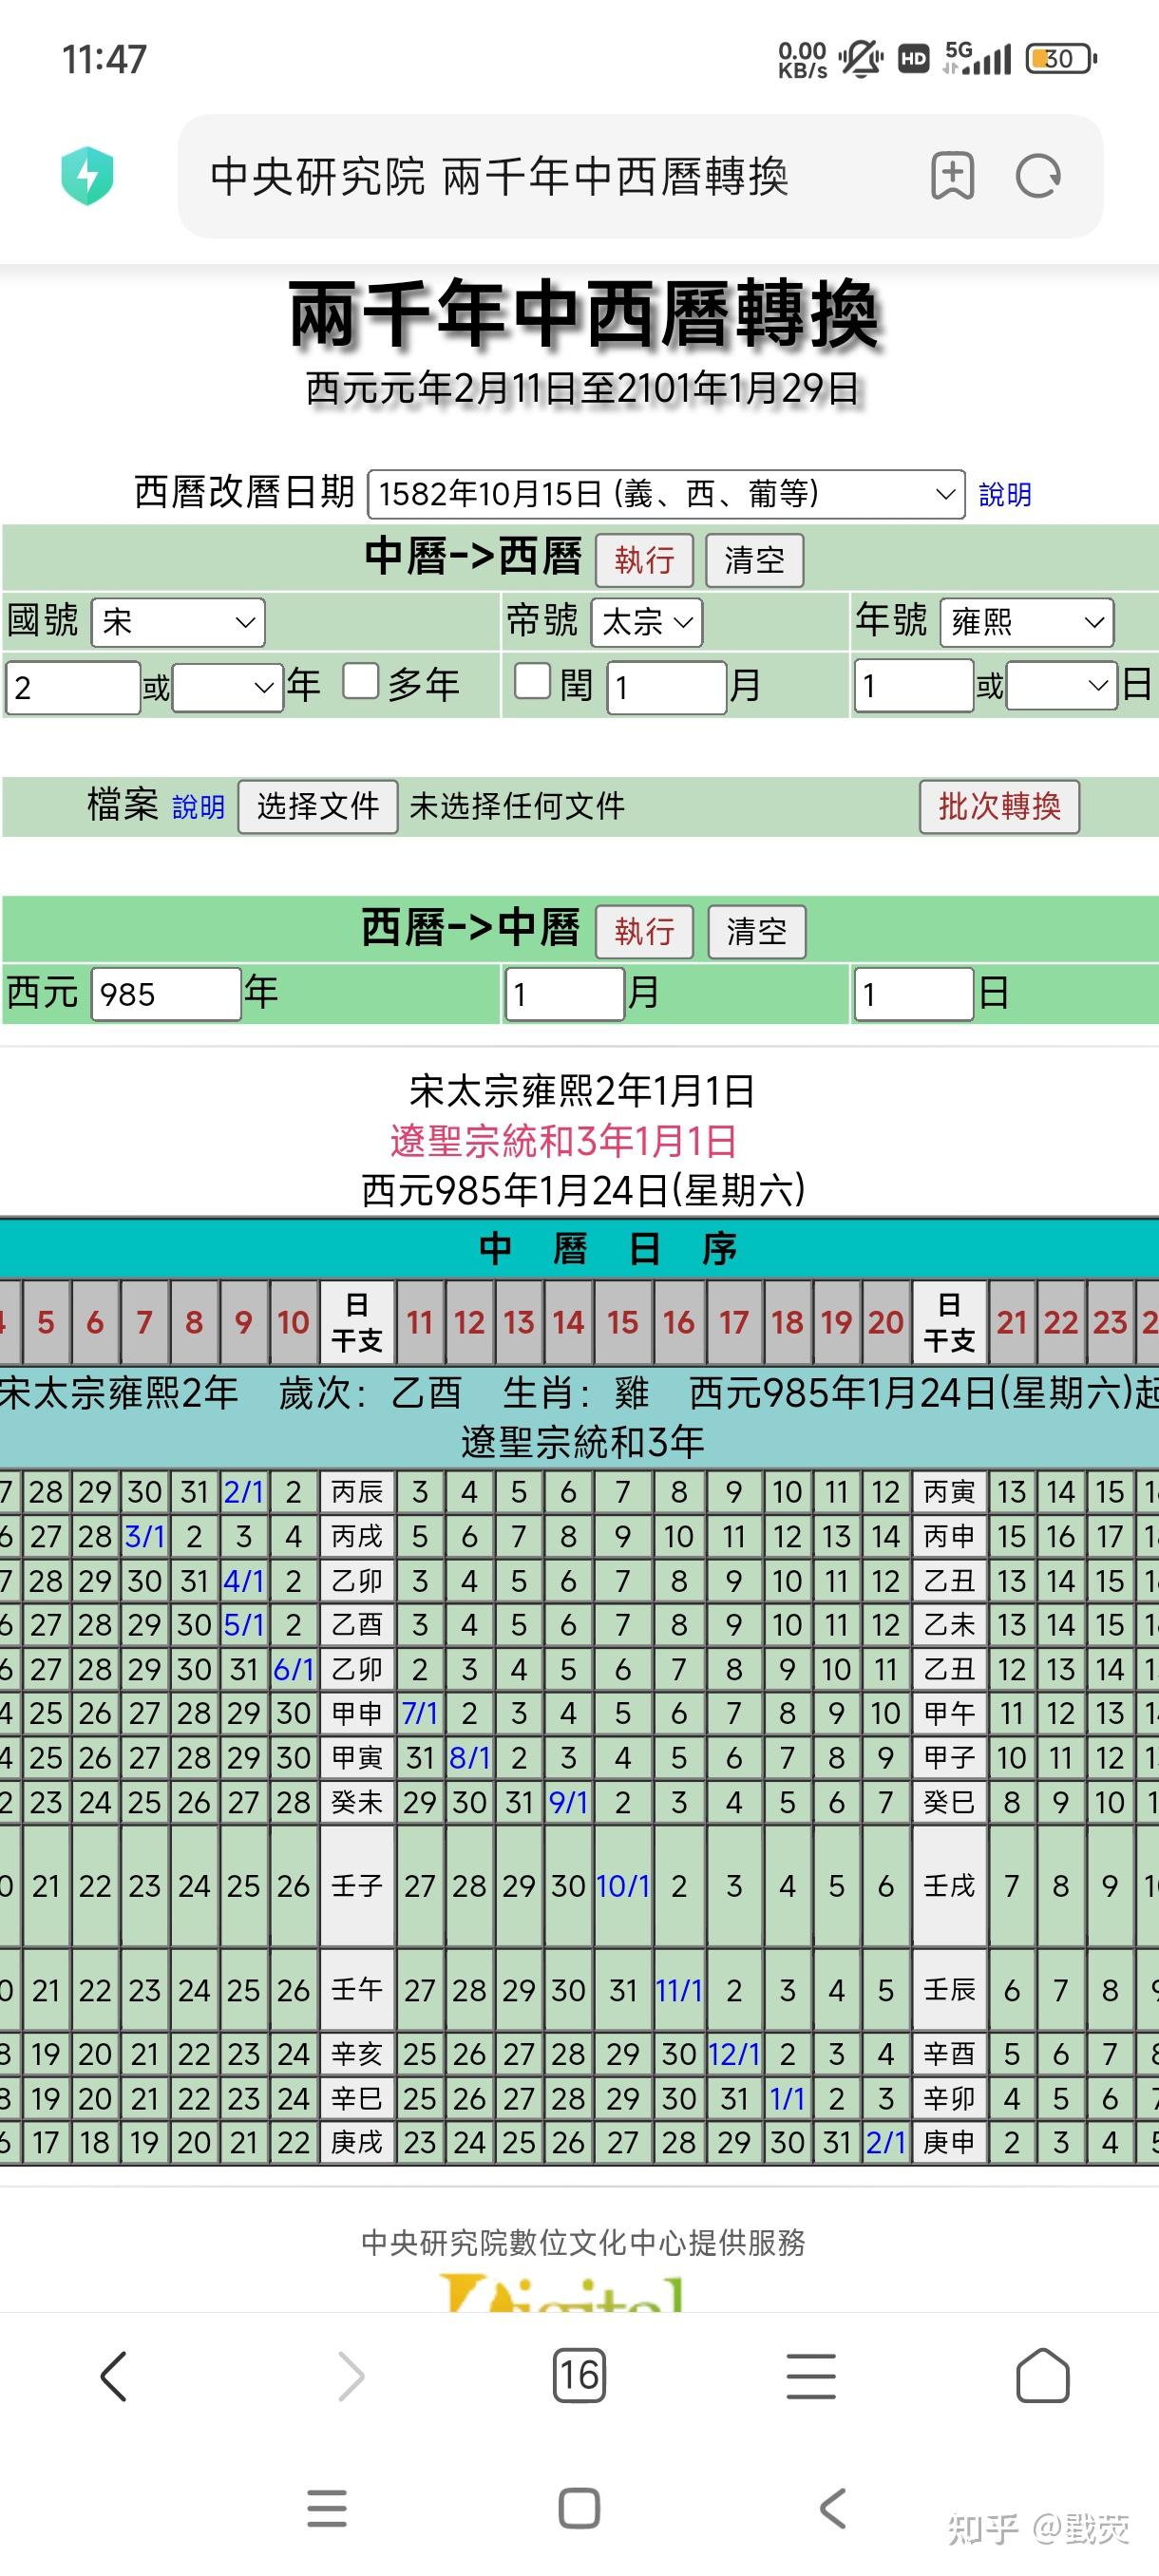Click 執行 for 中曆->西曆 conversion
The width and height of the screenshot is (1159, 2576).
coord(644,560)
